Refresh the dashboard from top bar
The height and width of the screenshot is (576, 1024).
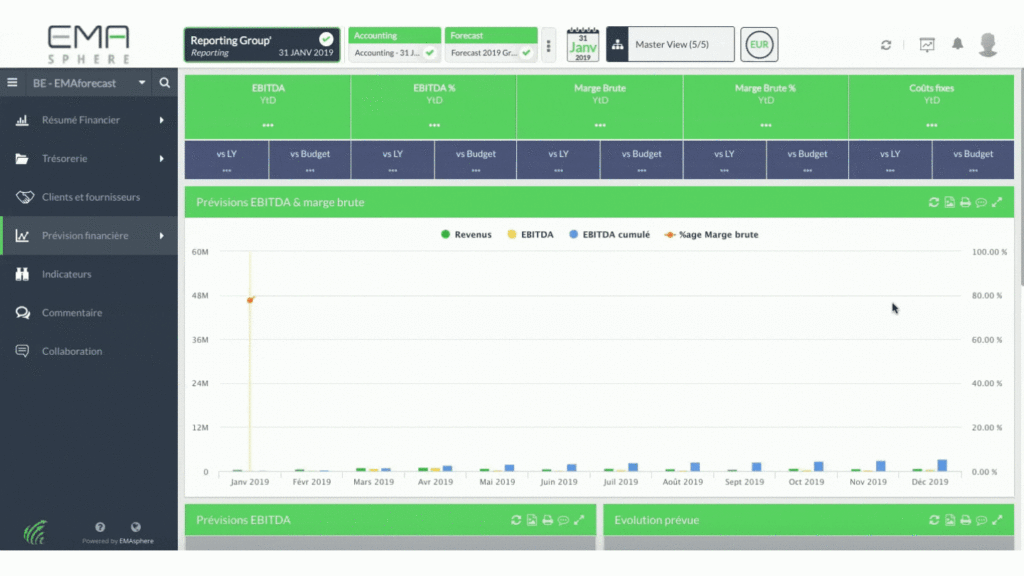[886, 45]
